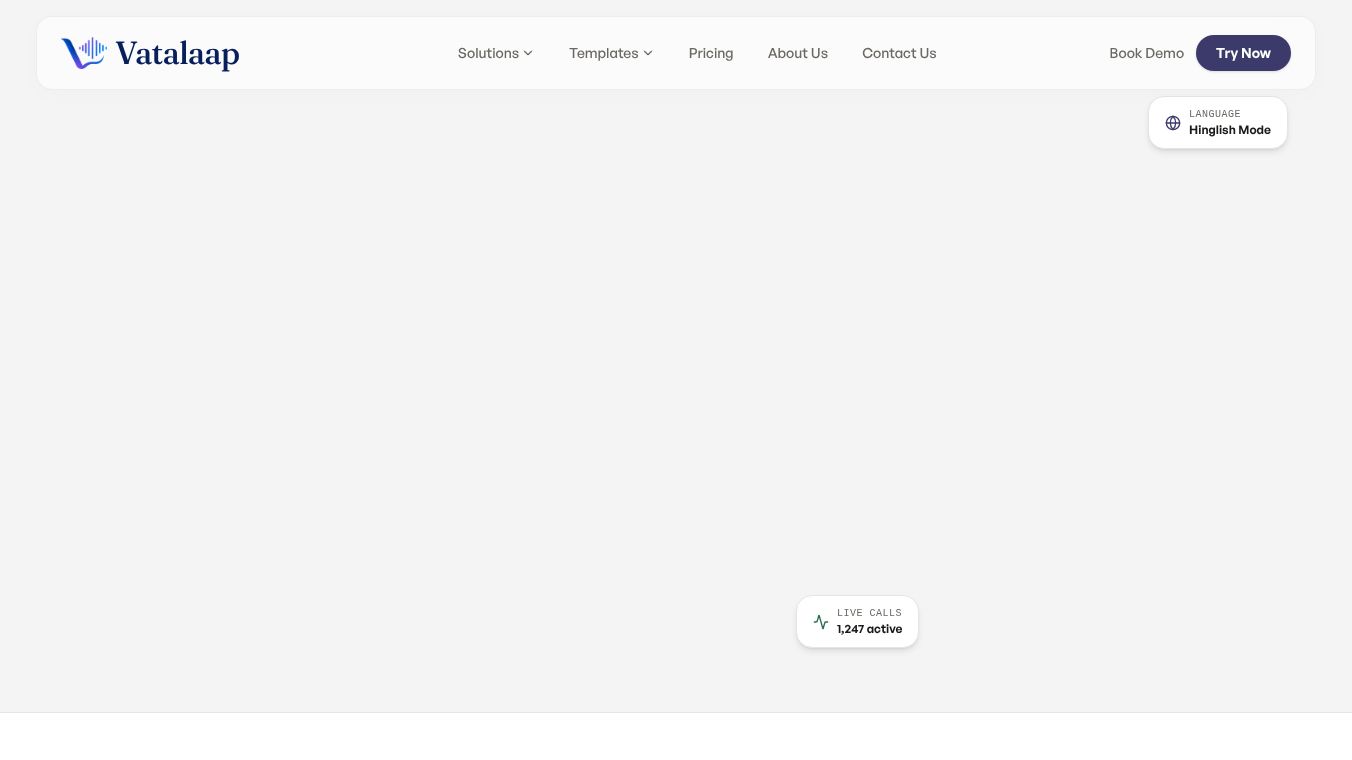The height and width of the screenshot is (760, 1352).
Task: Click the Vatalaap brand name text
Action: [x=177, y=53]
